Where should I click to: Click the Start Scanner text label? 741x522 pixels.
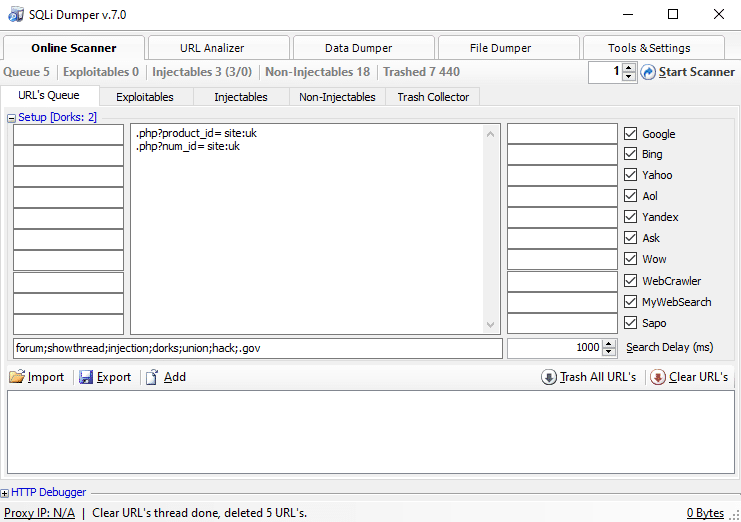(x=697, y=72)
